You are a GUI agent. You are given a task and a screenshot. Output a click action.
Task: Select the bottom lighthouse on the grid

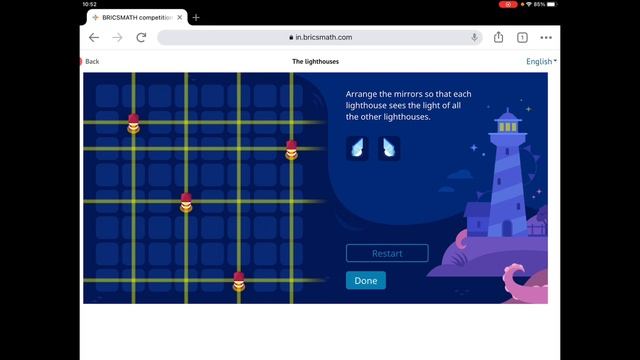[239, 282]
